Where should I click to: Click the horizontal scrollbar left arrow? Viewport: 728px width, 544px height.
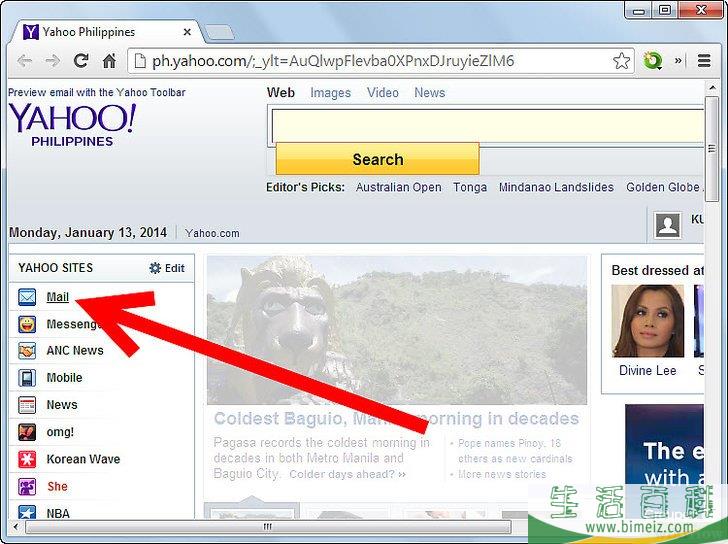[x=16, y=526]
